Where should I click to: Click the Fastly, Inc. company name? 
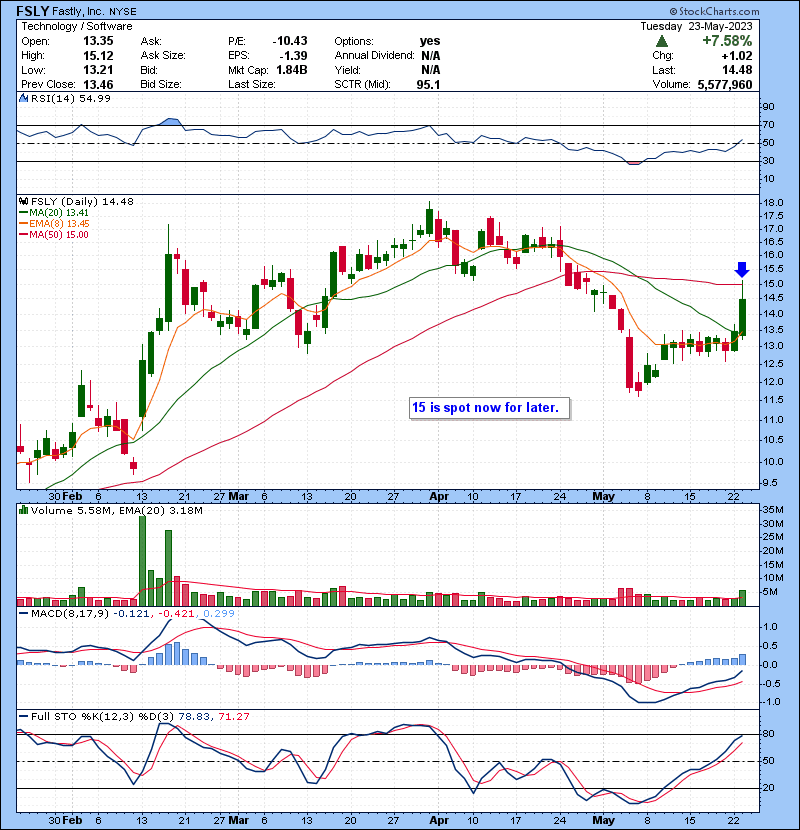(x=78, y=11)
